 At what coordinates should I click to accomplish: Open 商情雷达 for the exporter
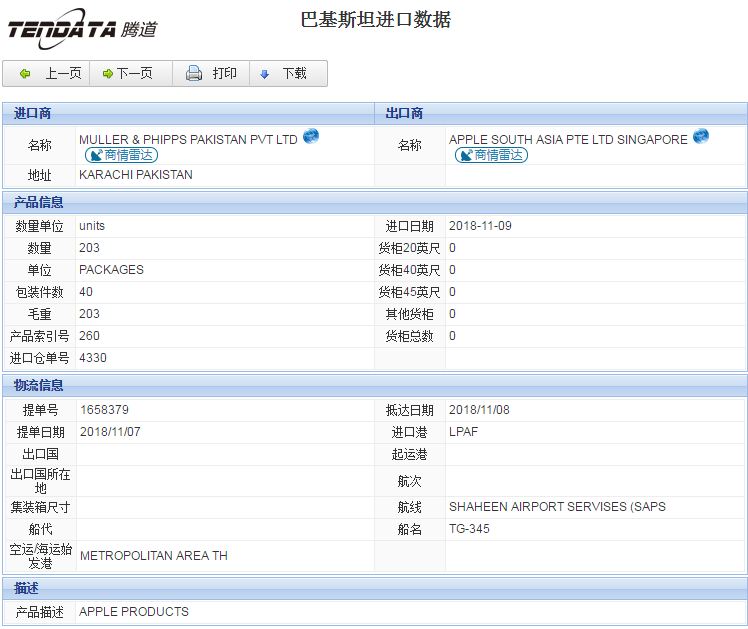(491, 155)
